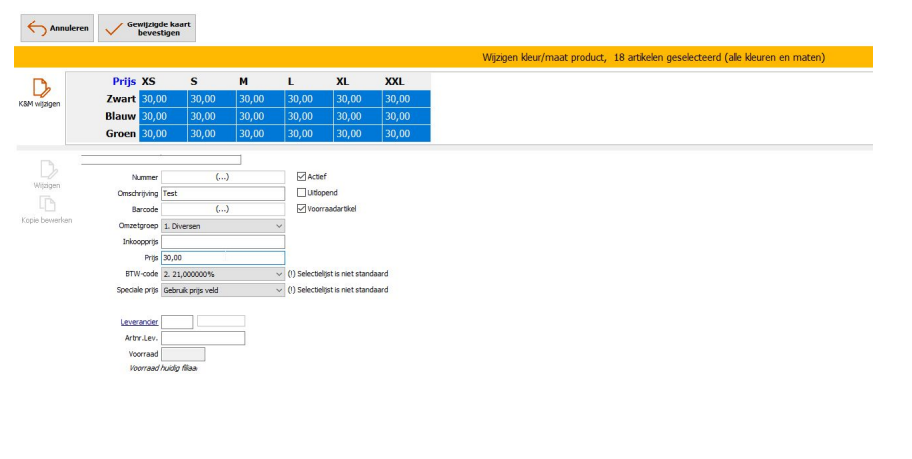The width and height of the screenshot is (912, 459).
Task: Toggle the Actief checkbox
Action: 302,177
